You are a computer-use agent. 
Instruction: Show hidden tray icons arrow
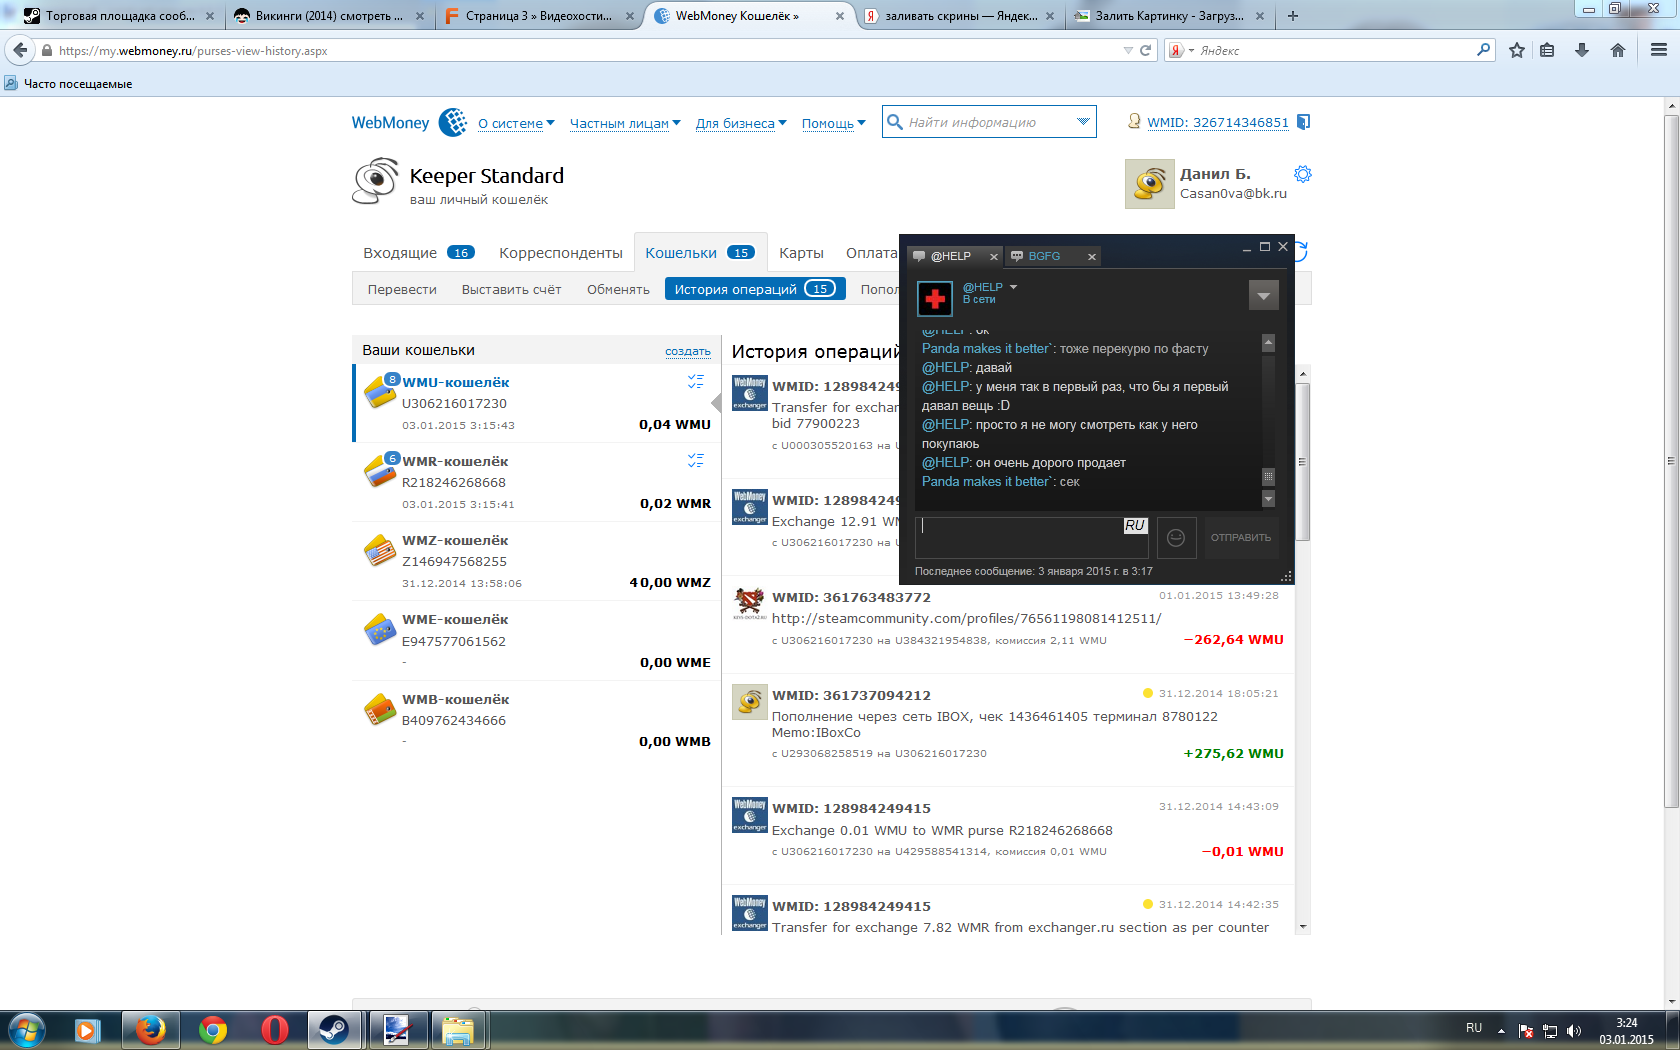(1501, 1030)
